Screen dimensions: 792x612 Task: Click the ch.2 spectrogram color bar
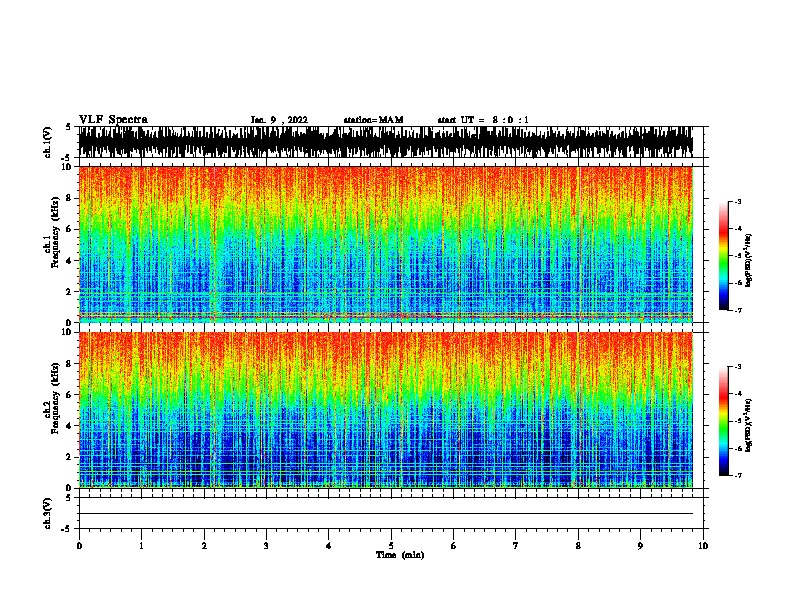723,421
